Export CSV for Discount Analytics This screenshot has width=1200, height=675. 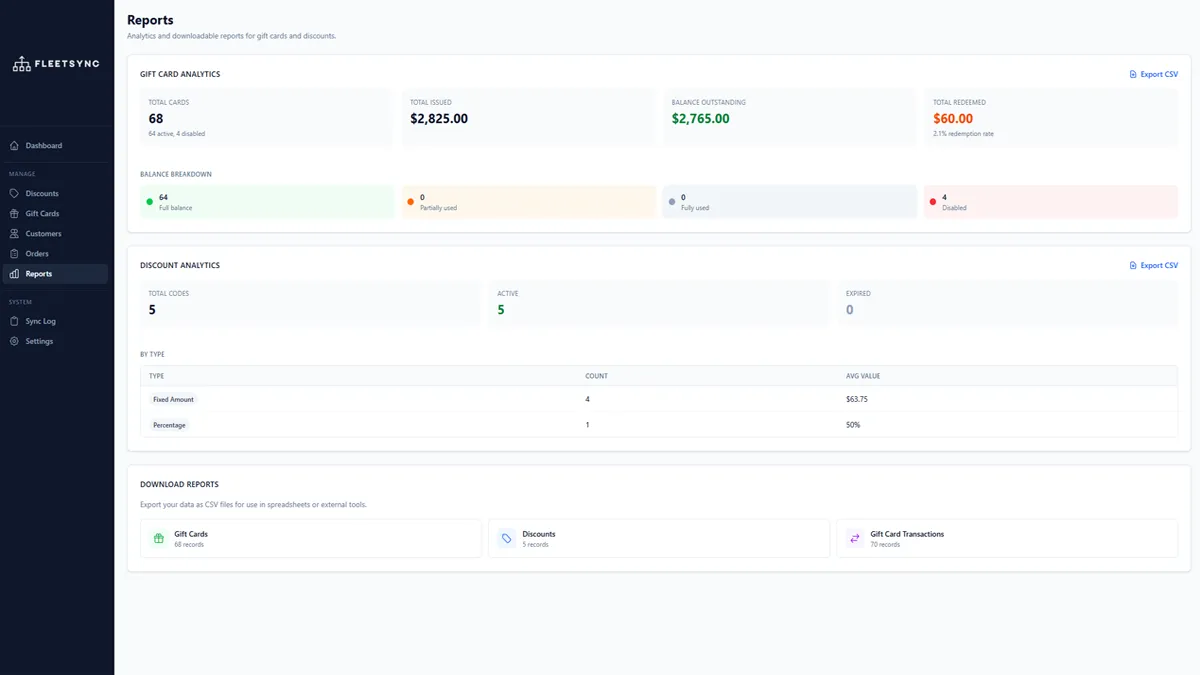click(x=1153, y=266)
